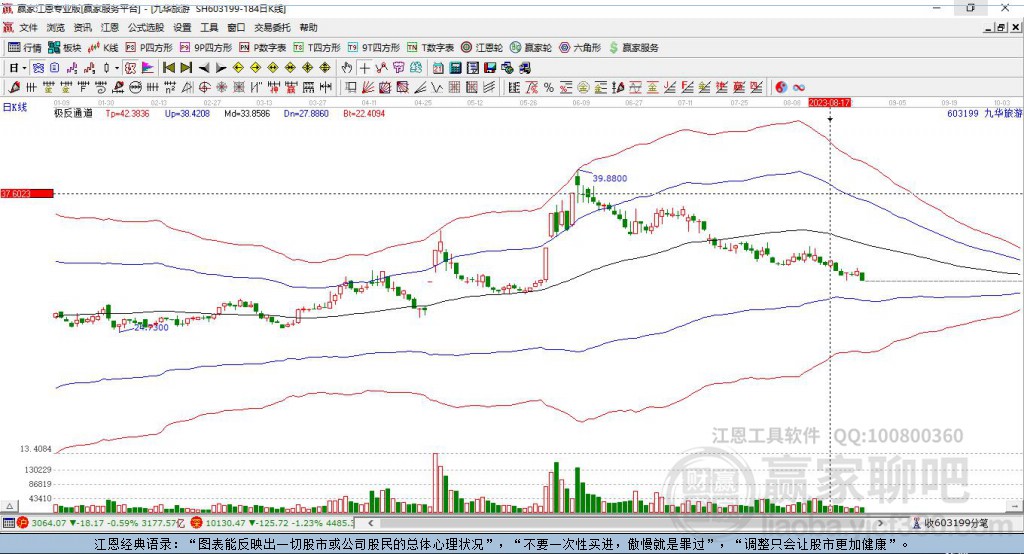Select the Gann fan lines tool
This screenshot has height=554, width=1024.
(x=369, y=87)
